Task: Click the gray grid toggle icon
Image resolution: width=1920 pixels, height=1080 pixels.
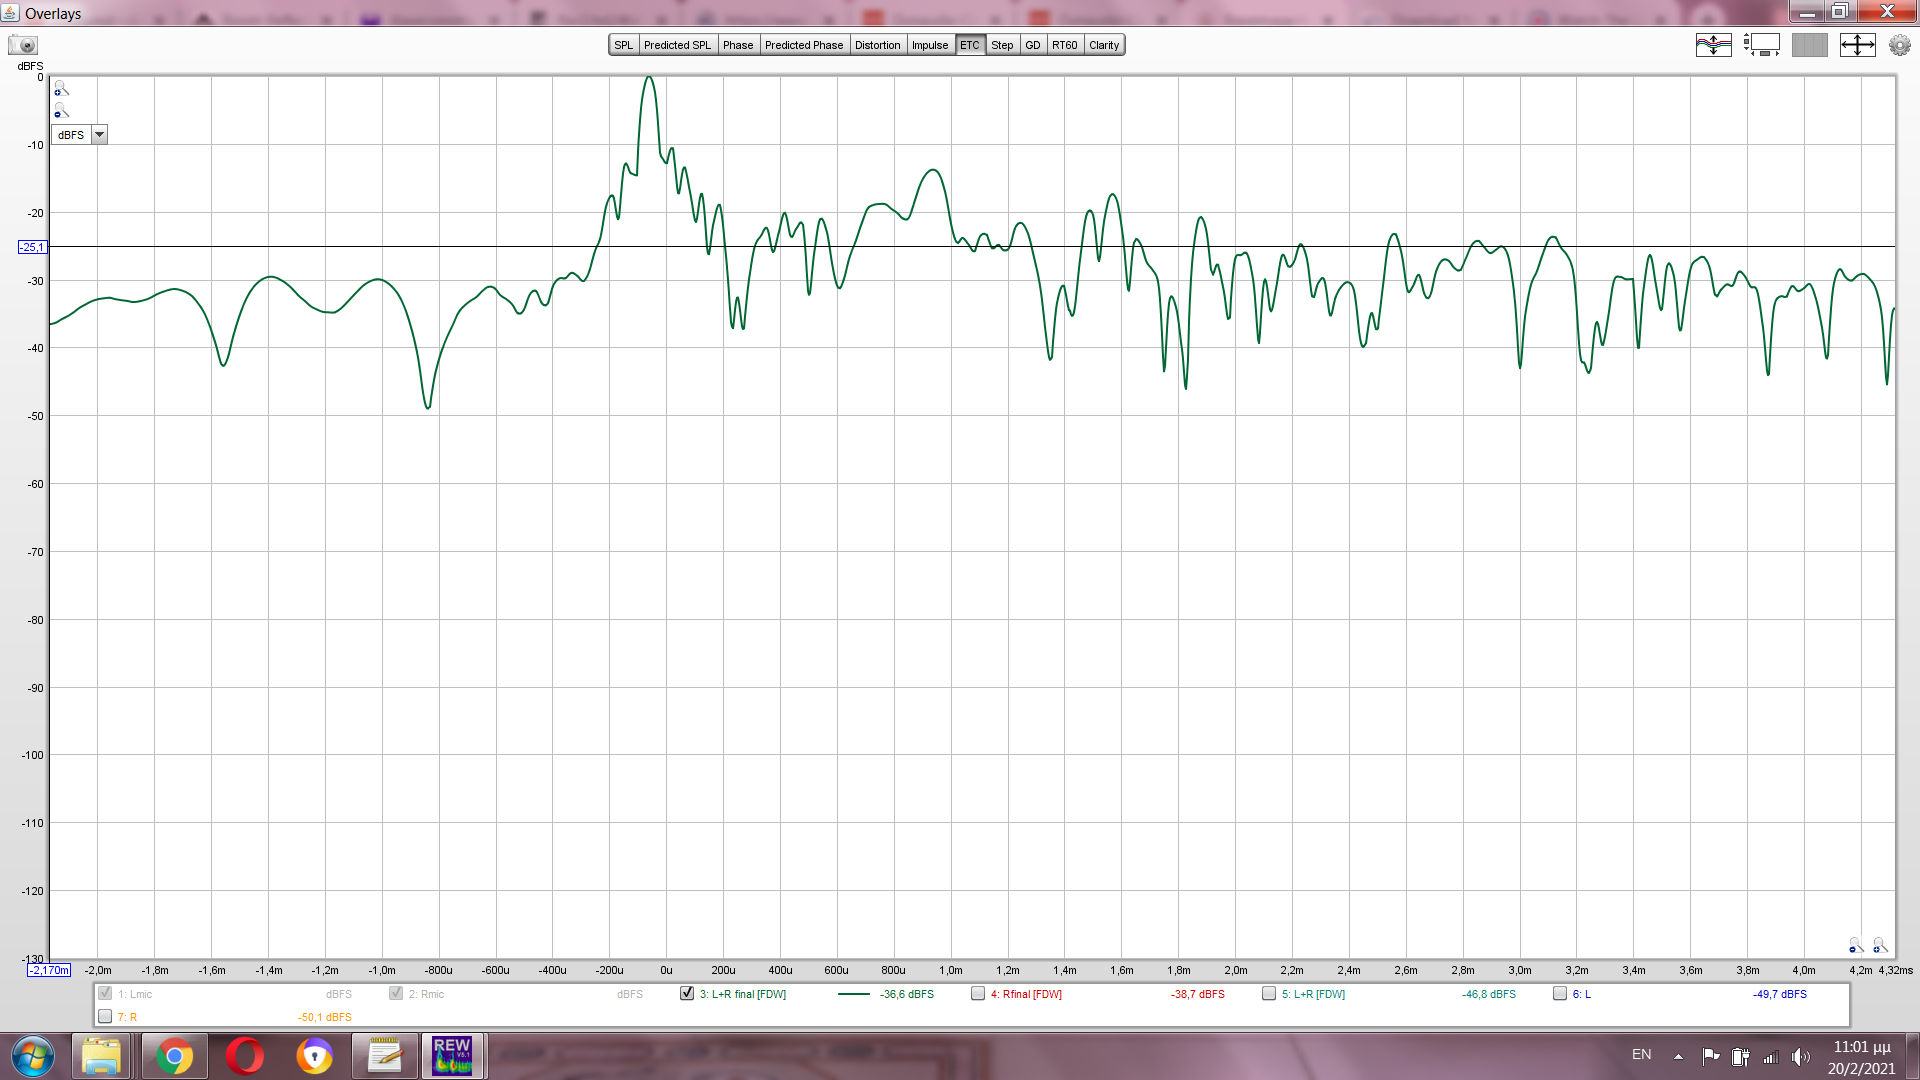Action: (x=1809, y=45)
